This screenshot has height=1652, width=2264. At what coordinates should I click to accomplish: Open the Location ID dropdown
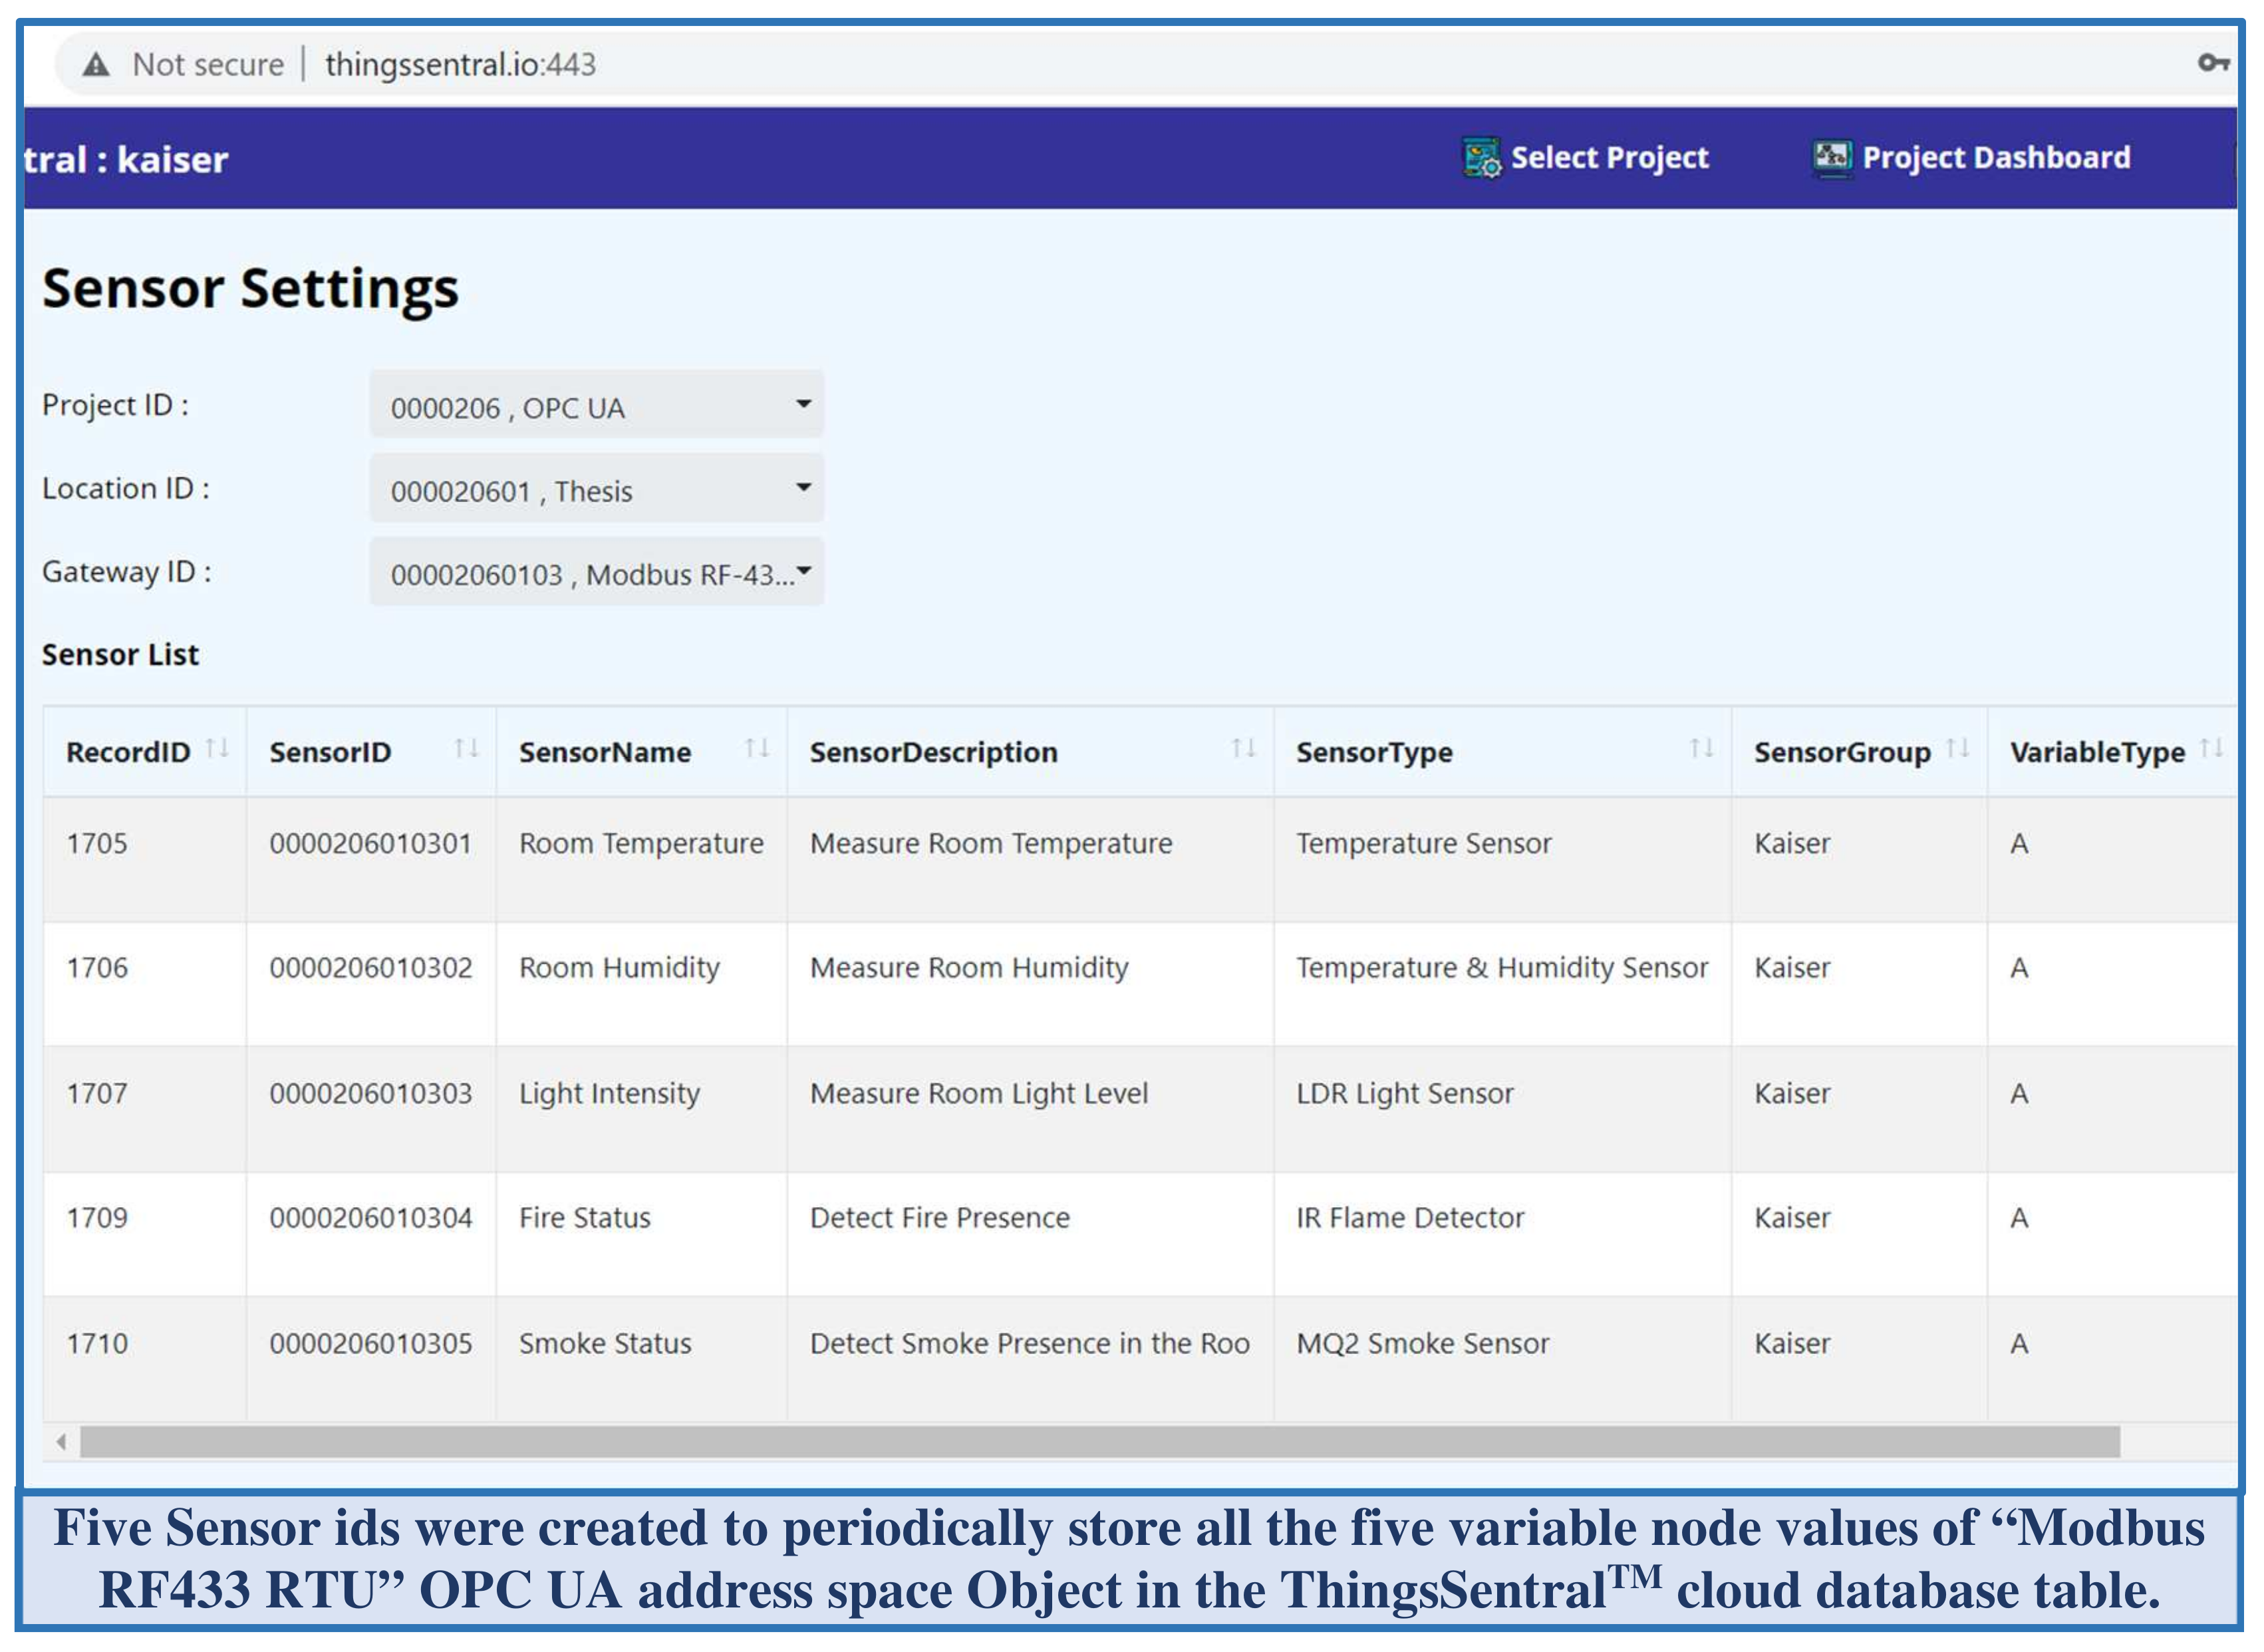pyautogui.click(x=597, y=489)
